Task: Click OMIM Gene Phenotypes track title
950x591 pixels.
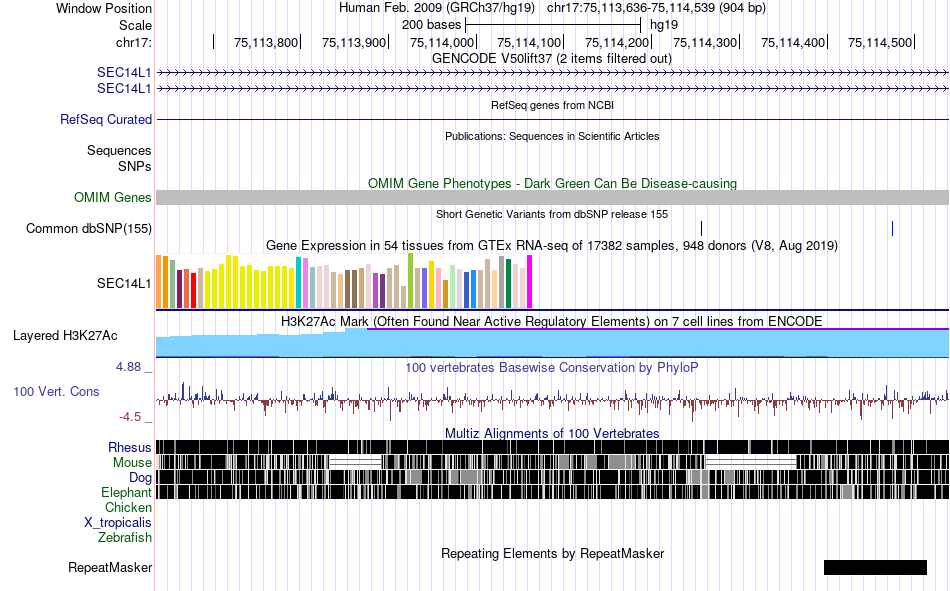Action: pyautogui.click(x=552, y=184)
